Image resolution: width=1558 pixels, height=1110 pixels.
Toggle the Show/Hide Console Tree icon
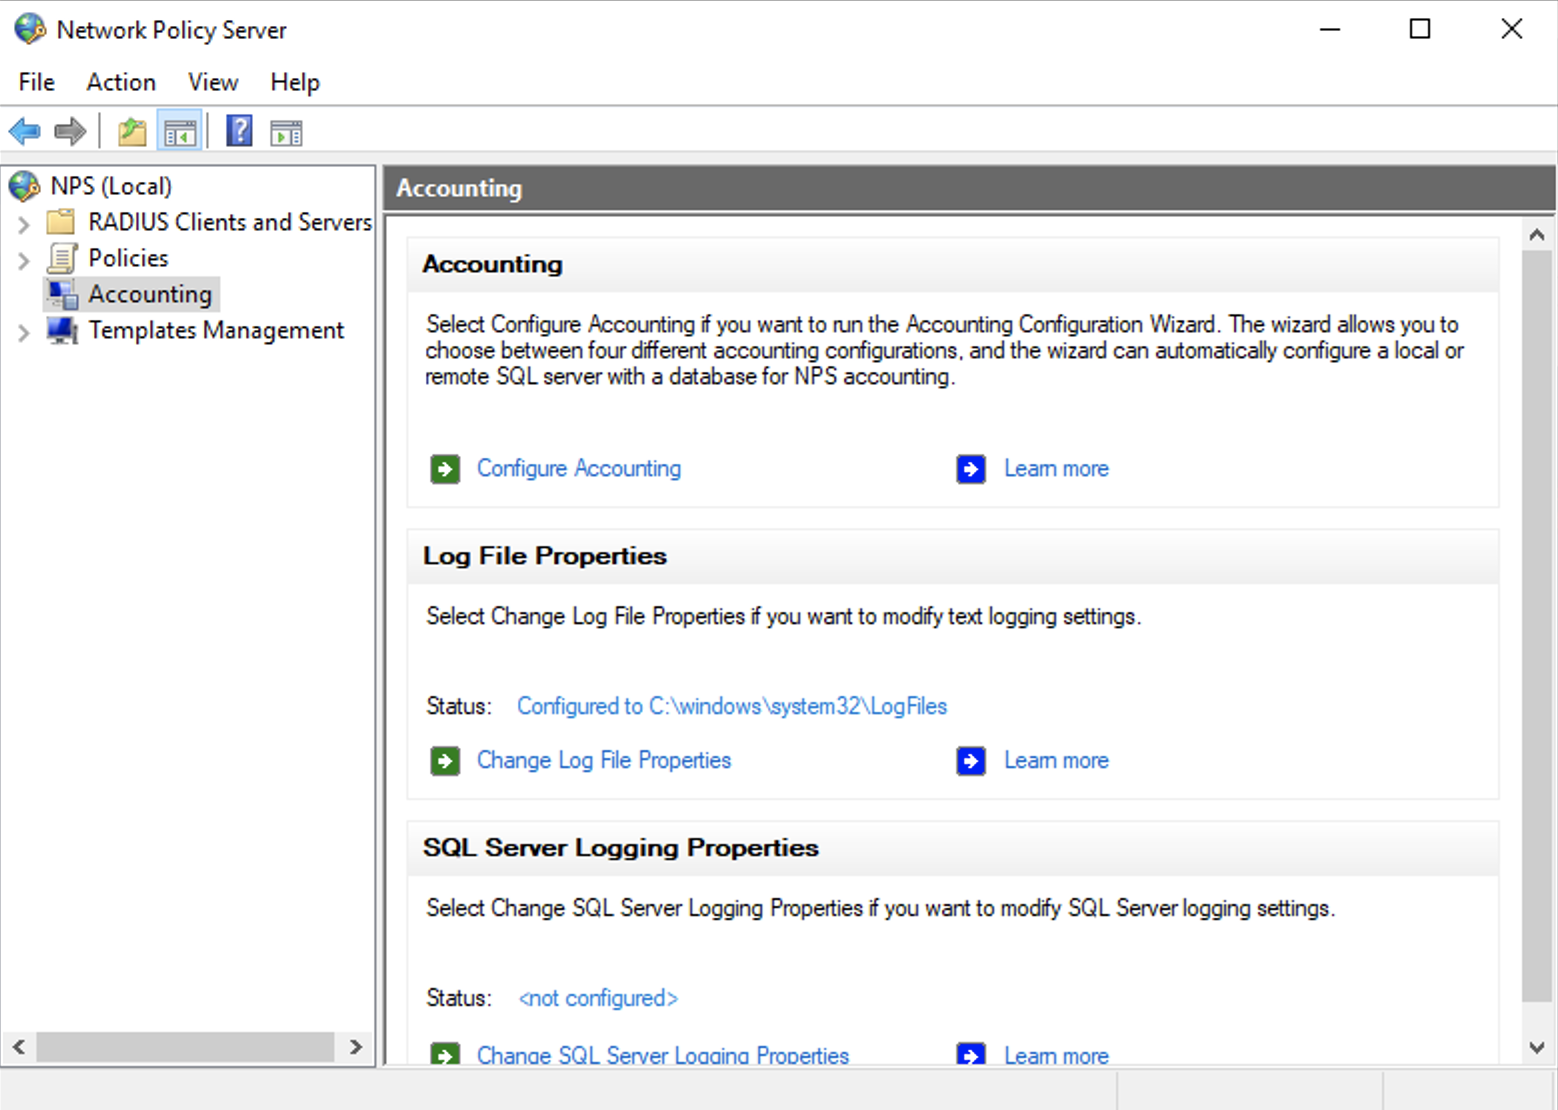[x=180, y=131]
